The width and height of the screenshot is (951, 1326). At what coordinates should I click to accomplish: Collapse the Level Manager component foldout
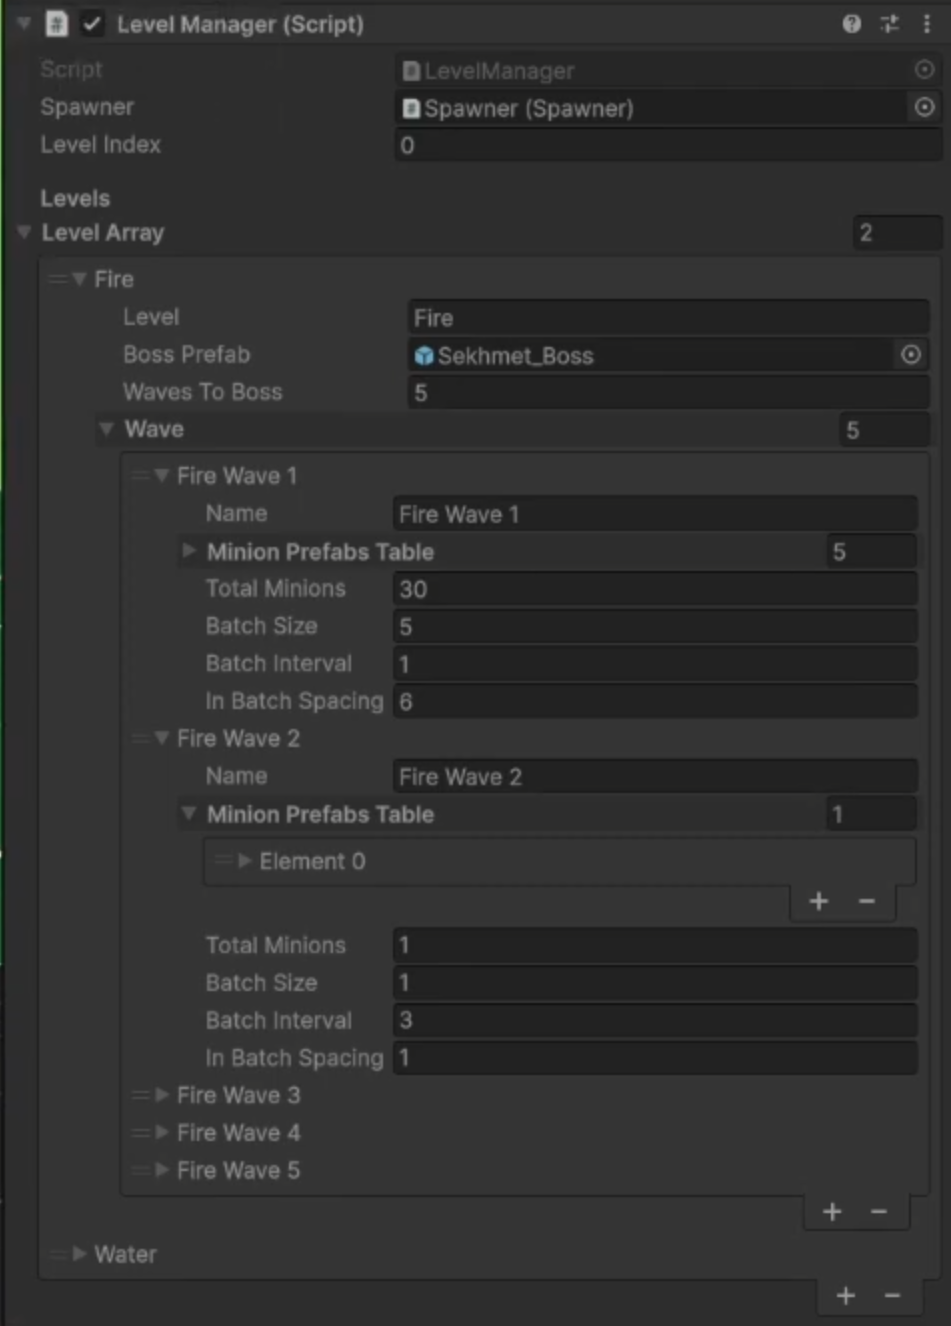pyautogui.click(x=24, y=23)
